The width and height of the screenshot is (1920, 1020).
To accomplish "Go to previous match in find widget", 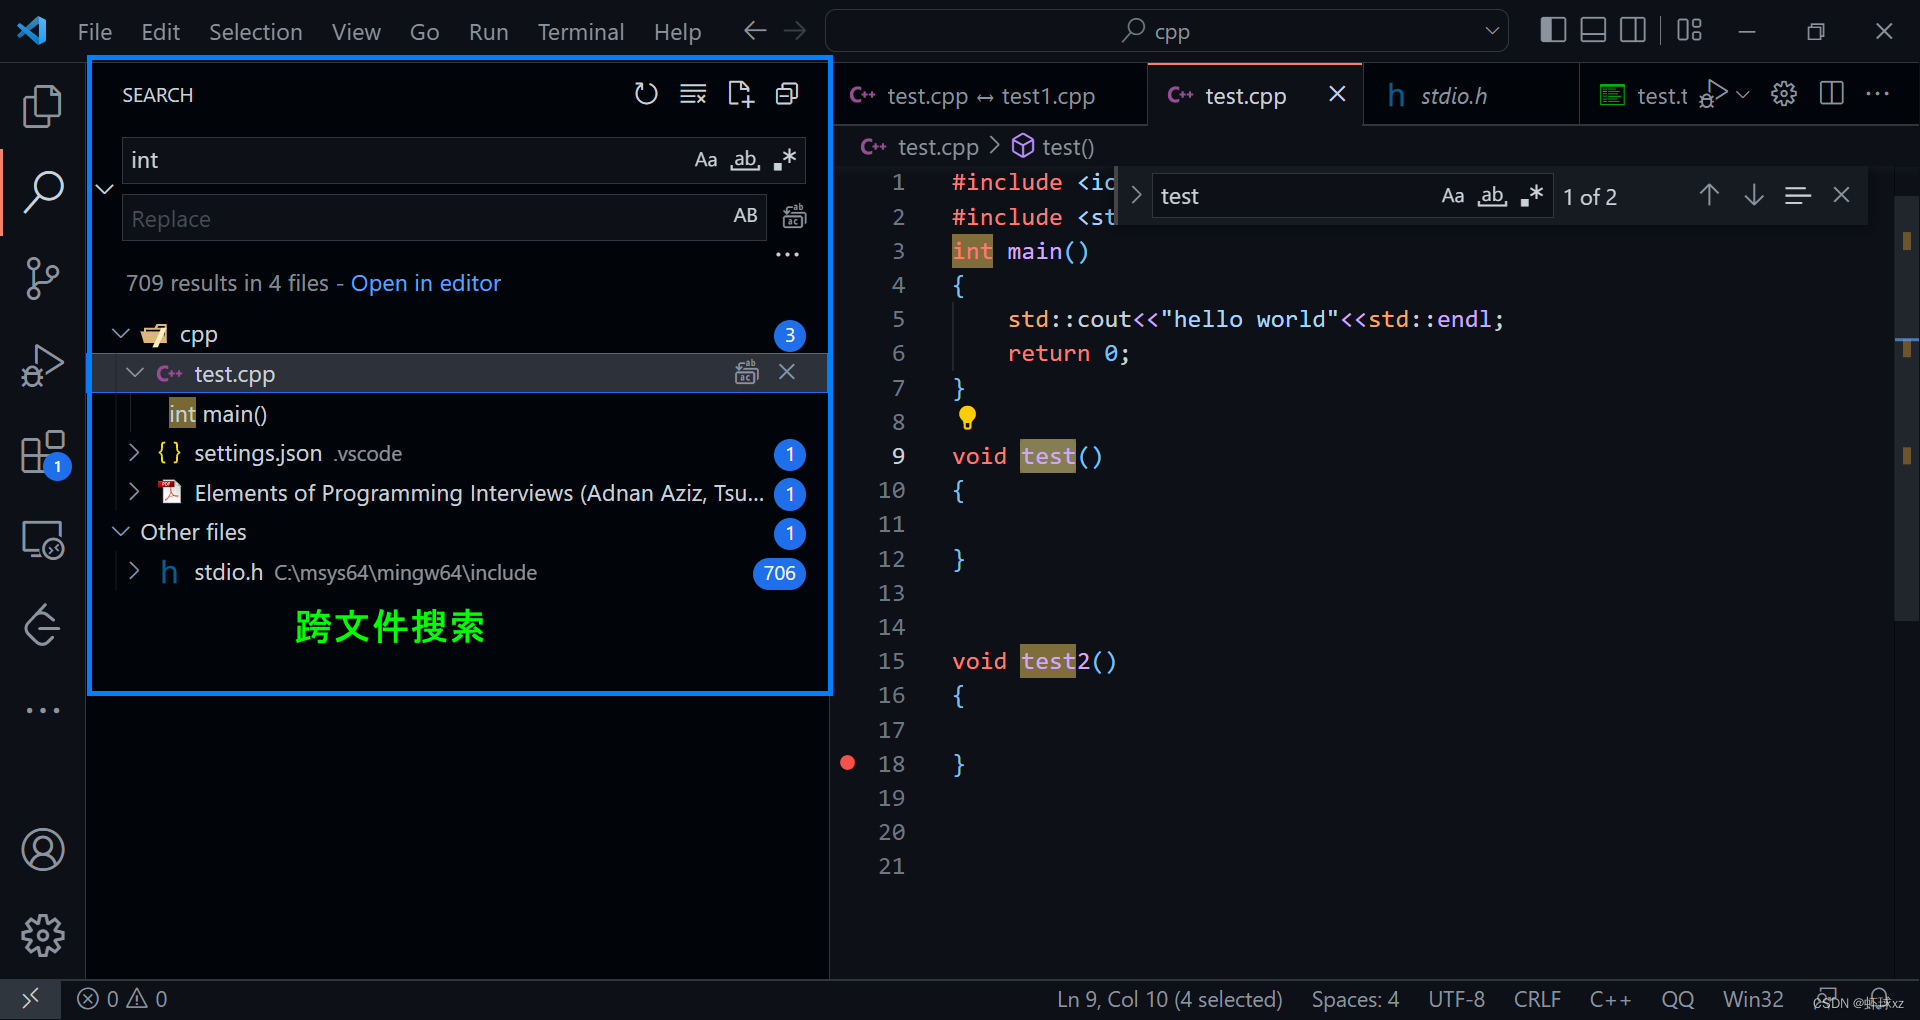I will pyautogui.click(x=1709, y=195).
